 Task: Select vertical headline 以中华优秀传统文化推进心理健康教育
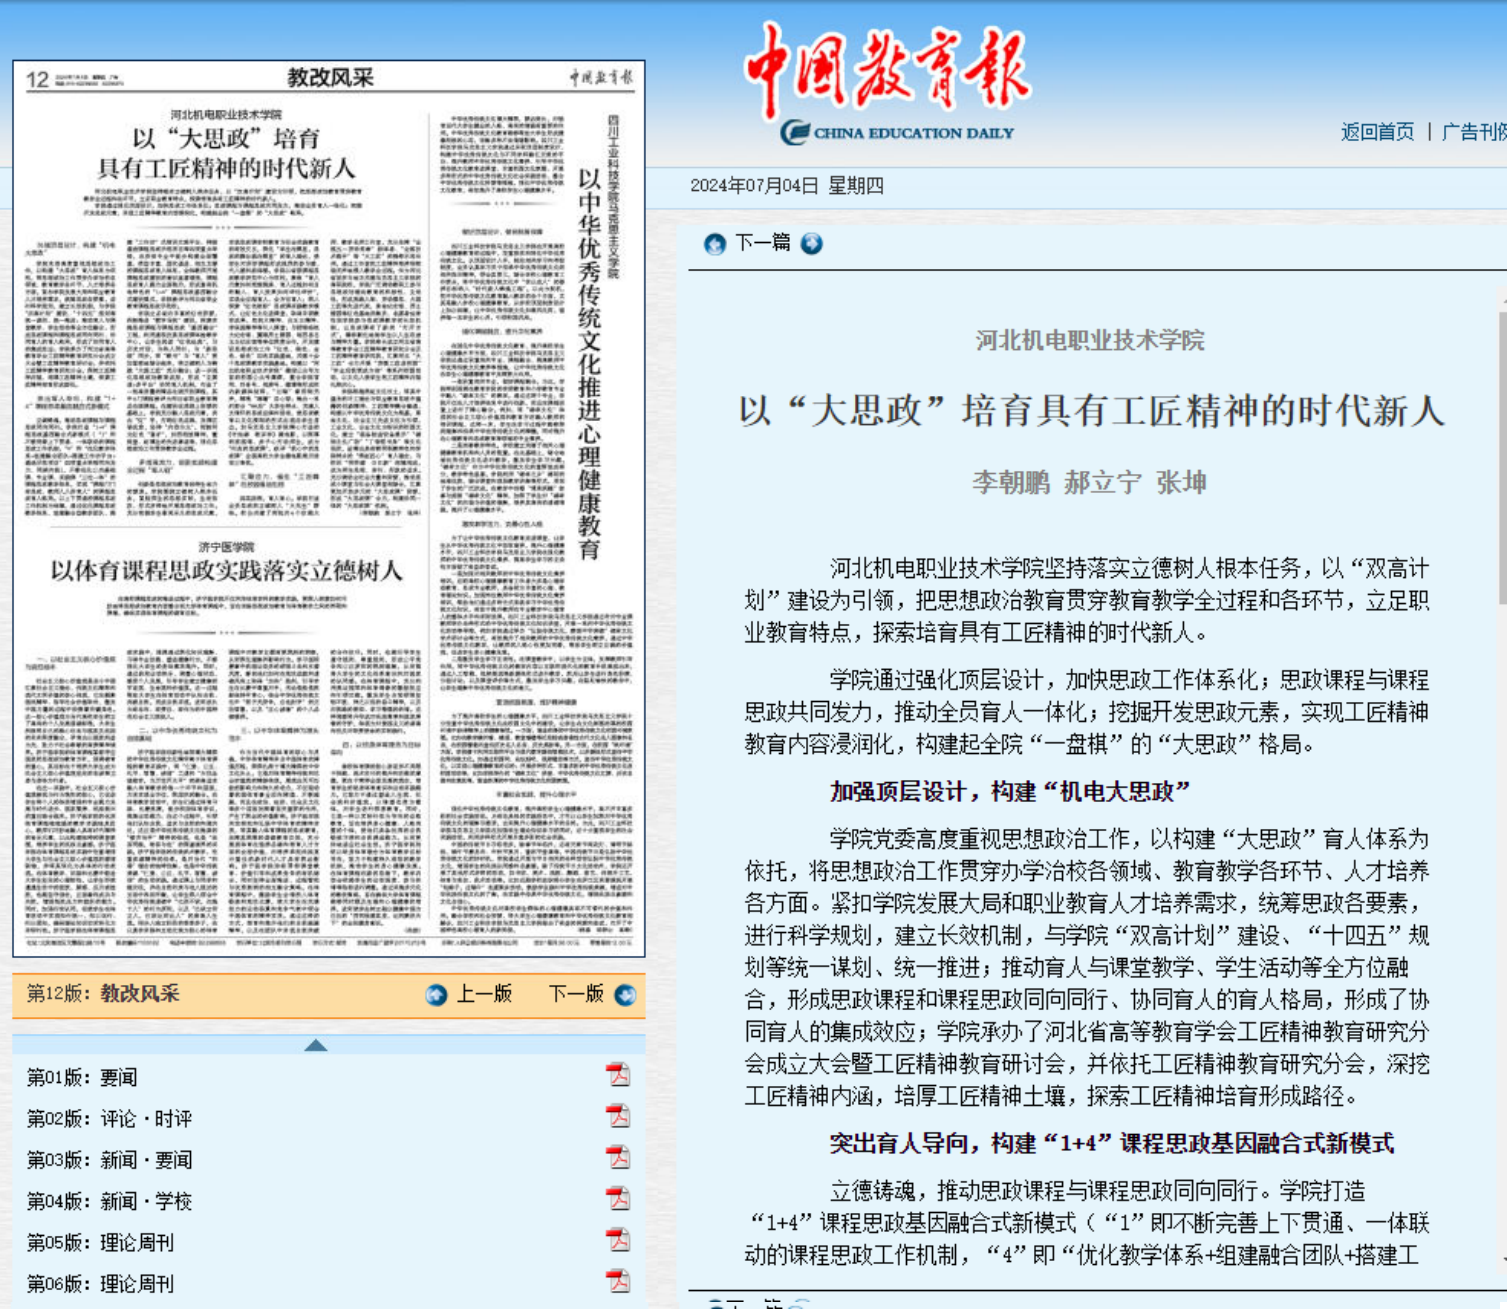(x=589, y=364)
